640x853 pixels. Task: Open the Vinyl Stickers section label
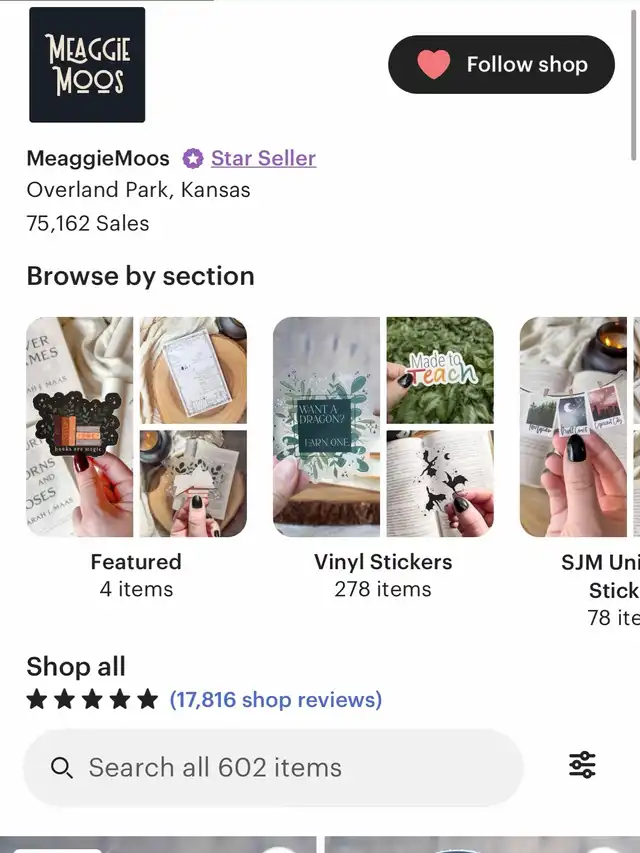coord(383,562)
